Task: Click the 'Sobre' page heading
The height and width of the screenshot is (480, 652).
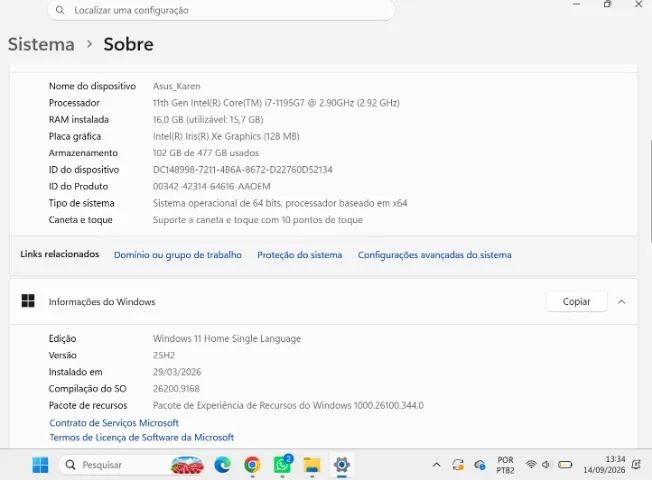Action: coord(128,44)
